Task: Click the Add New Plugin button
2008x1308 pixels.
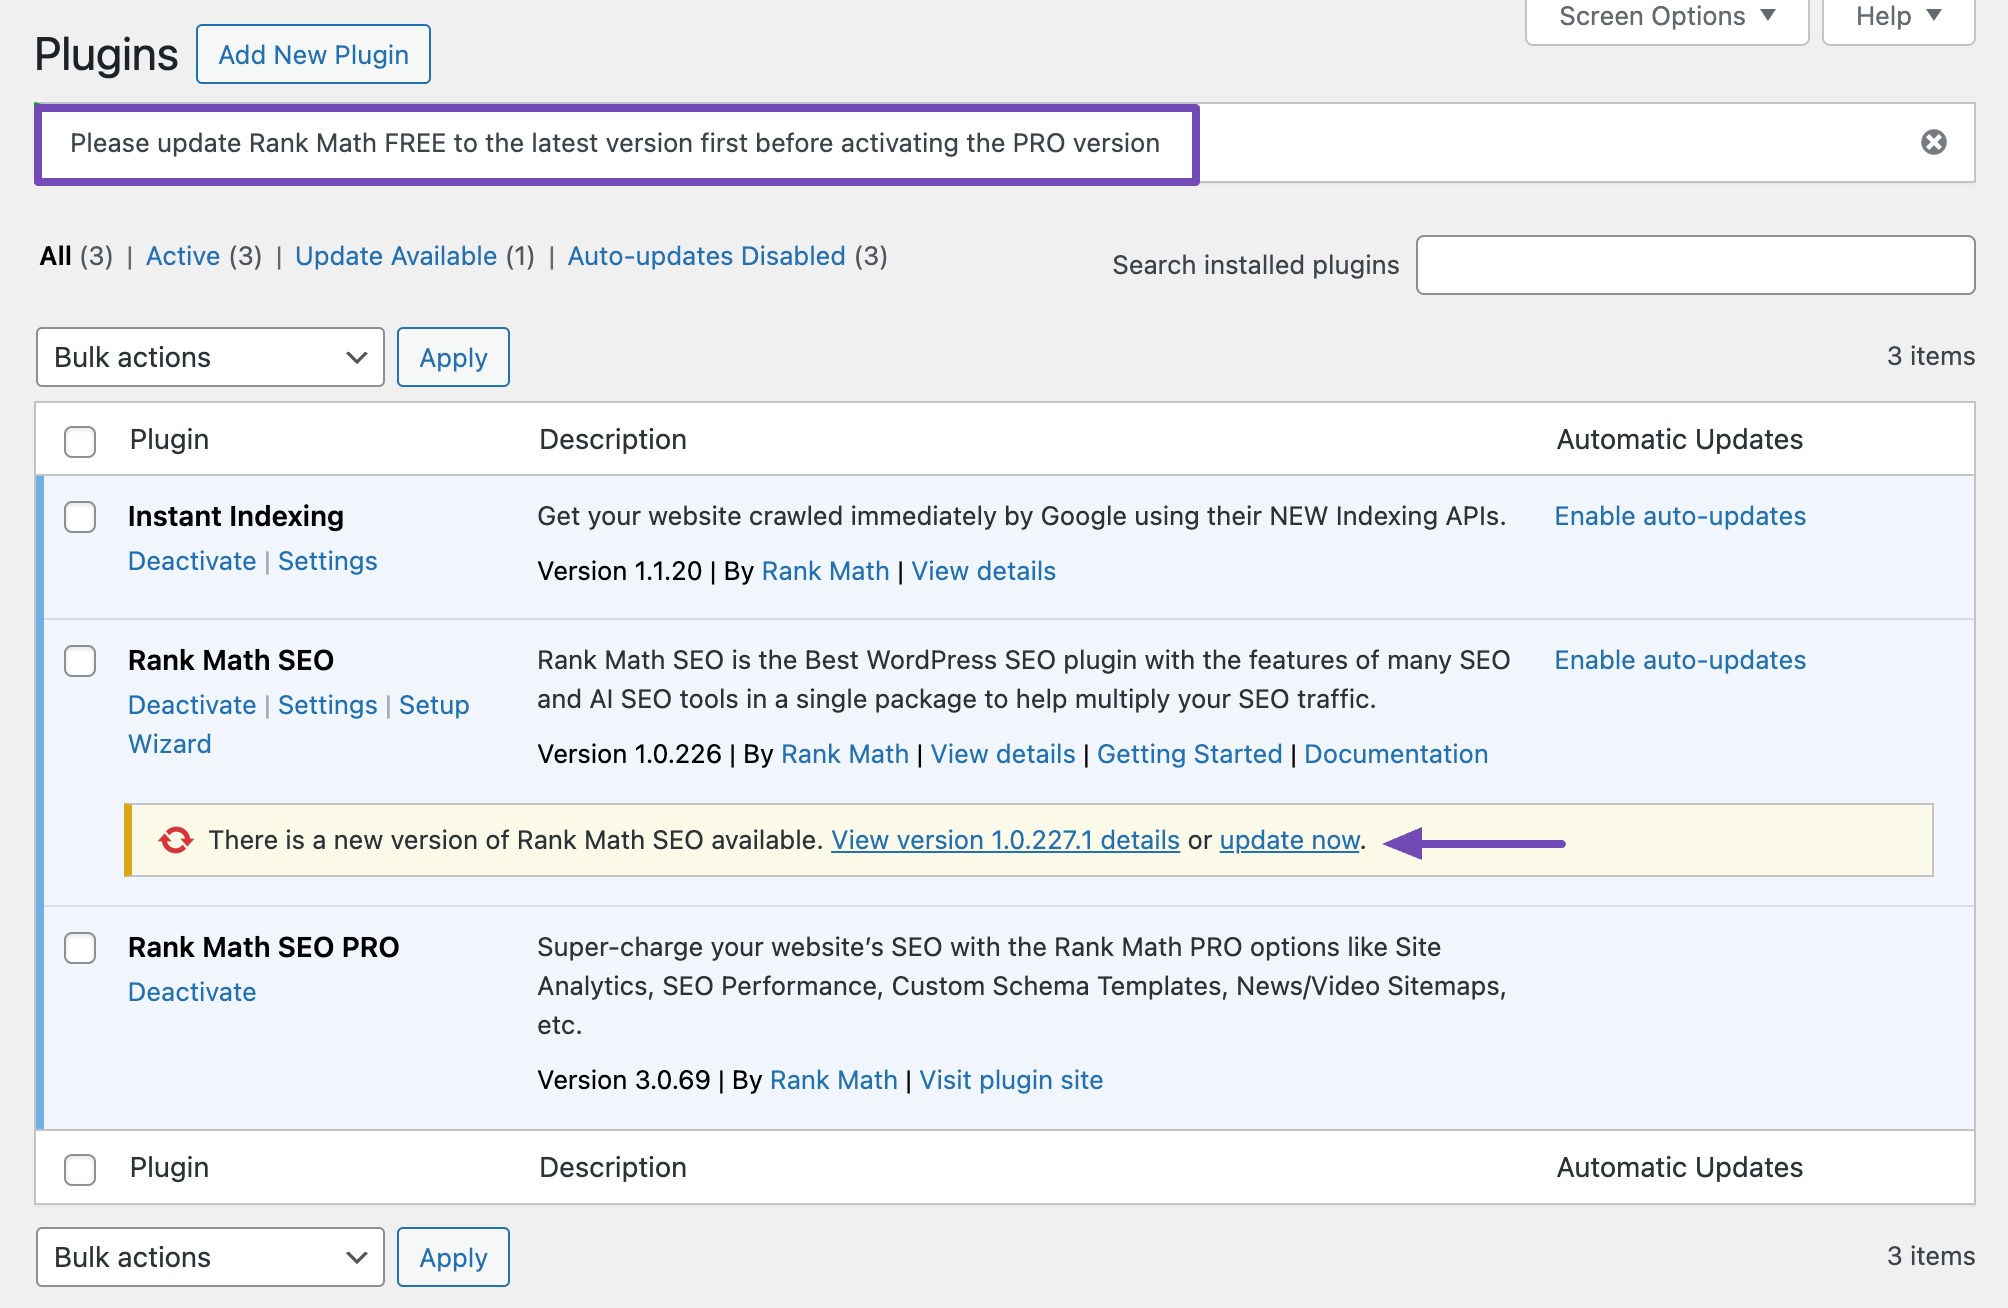Action: coord(313,54)
